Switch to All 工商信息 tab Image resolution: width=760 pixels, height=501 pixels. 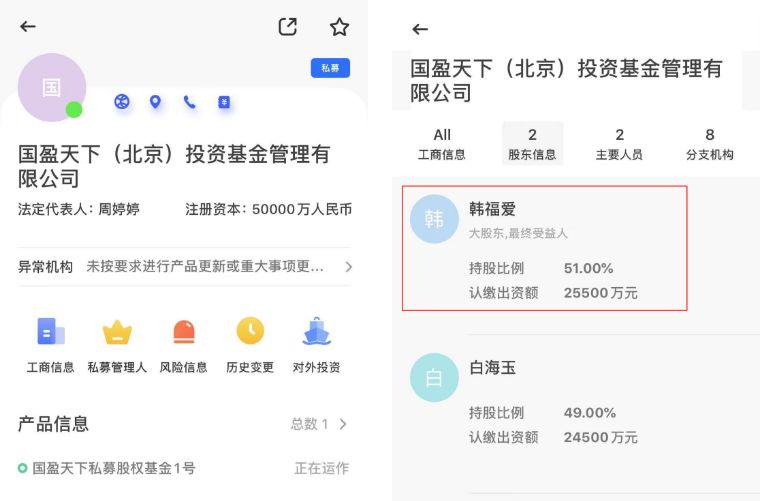click(442, 144)
